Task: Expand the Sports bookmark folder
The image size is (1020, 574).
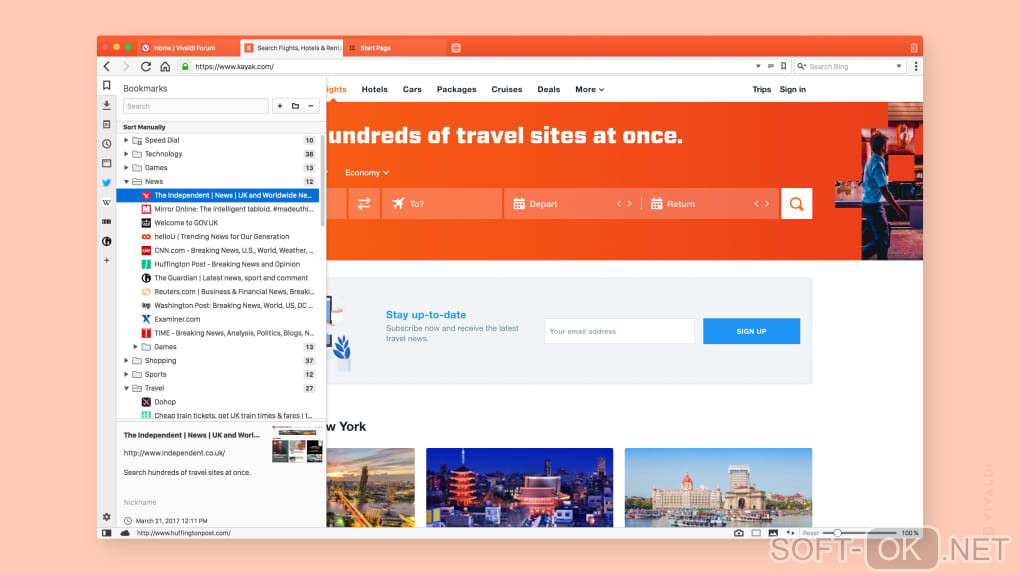Action: click(x=126, y=374)
